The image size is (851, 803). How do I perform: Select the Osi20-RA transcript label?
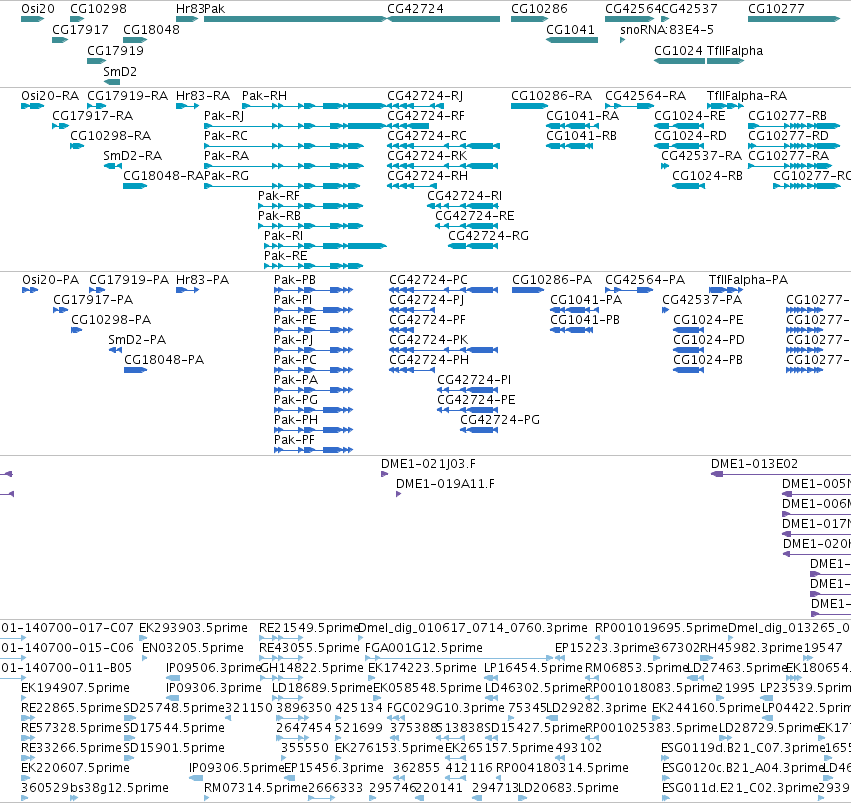pyautogui.click(x=50, y=95)
